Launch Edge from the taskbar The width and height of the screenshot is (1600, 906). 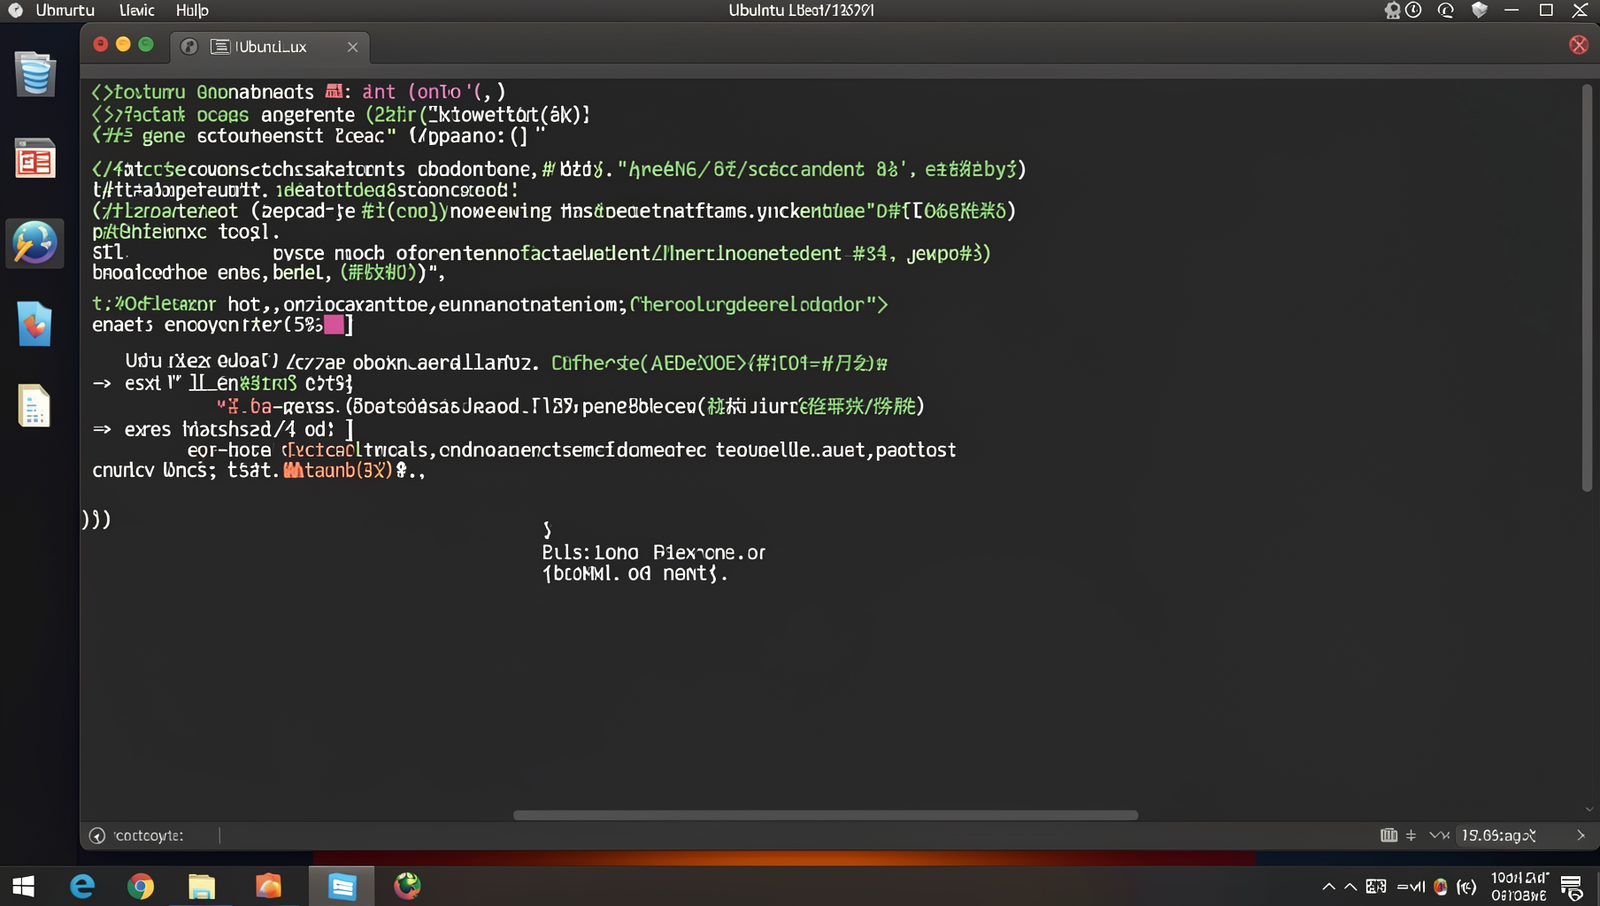82,886
